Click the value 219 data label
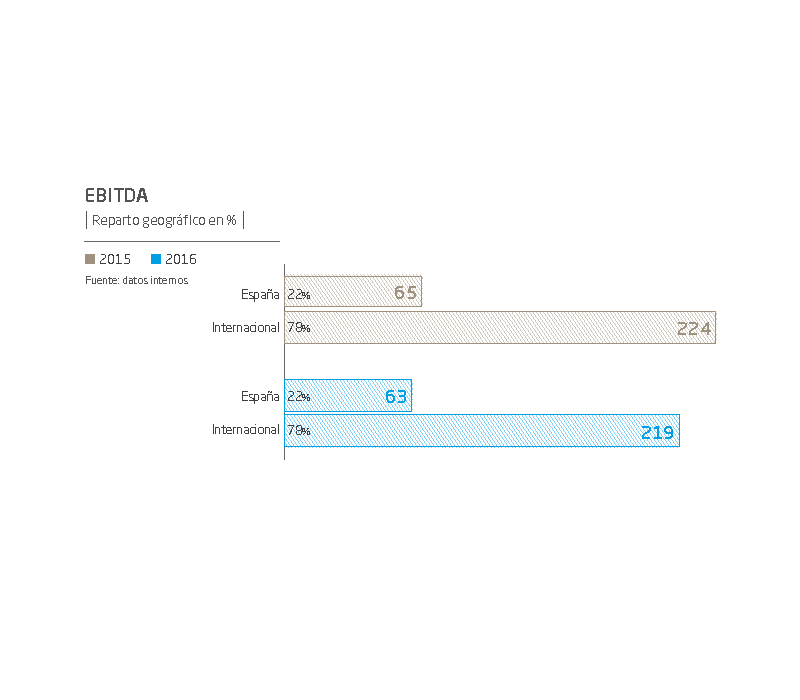The height and width of the screenshot is (700, 800). pyautogui.click(x=658, y=433)
